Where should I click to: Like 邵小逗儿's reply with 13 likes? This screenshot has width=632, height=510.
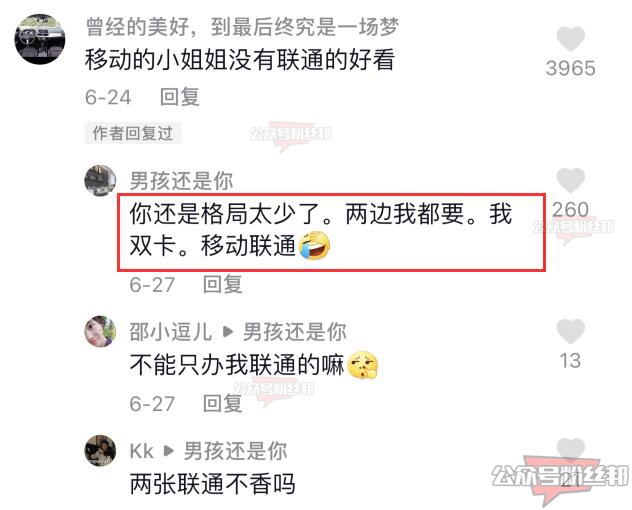tap(570, 331)
